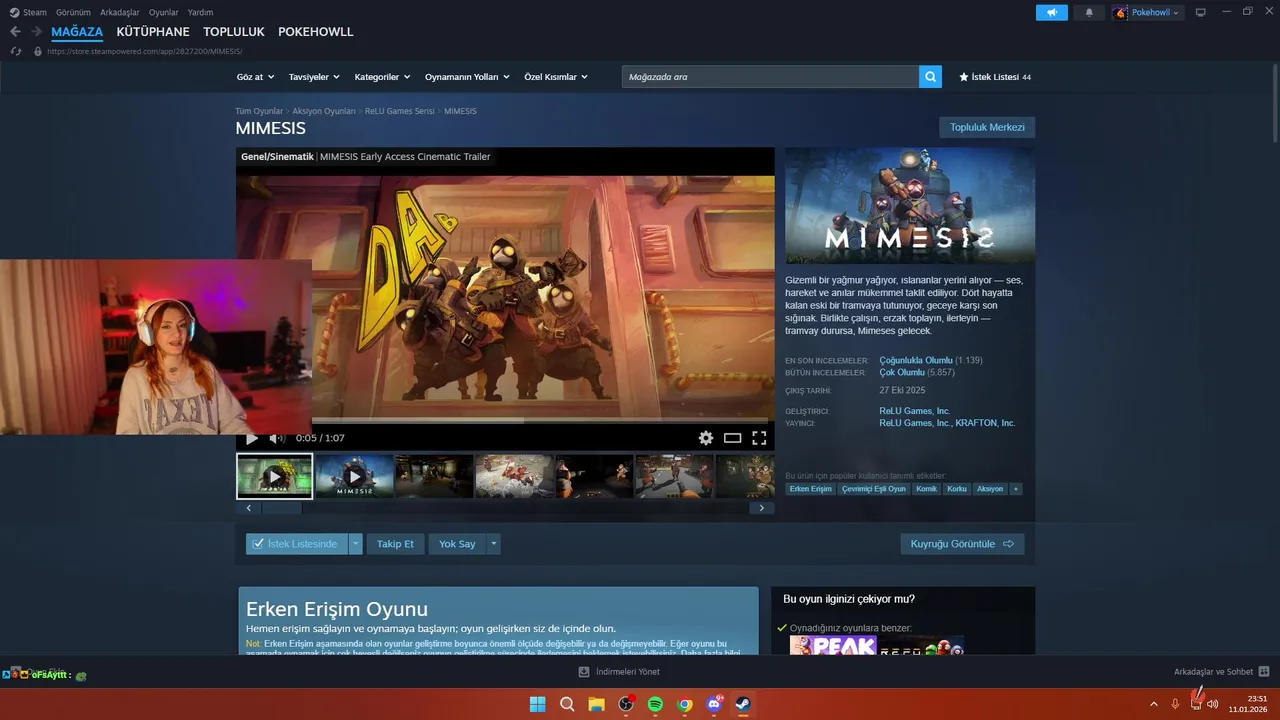Open the Arkadaşlar menu
Screen dimensions: 1280x720
coord(120,12)
